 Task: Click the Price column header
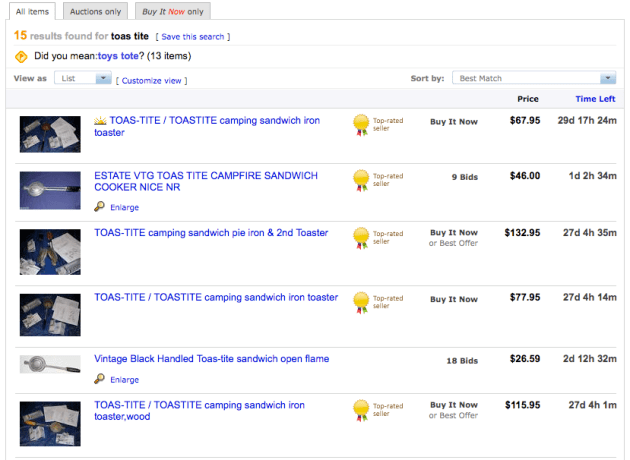click(528, 99)
